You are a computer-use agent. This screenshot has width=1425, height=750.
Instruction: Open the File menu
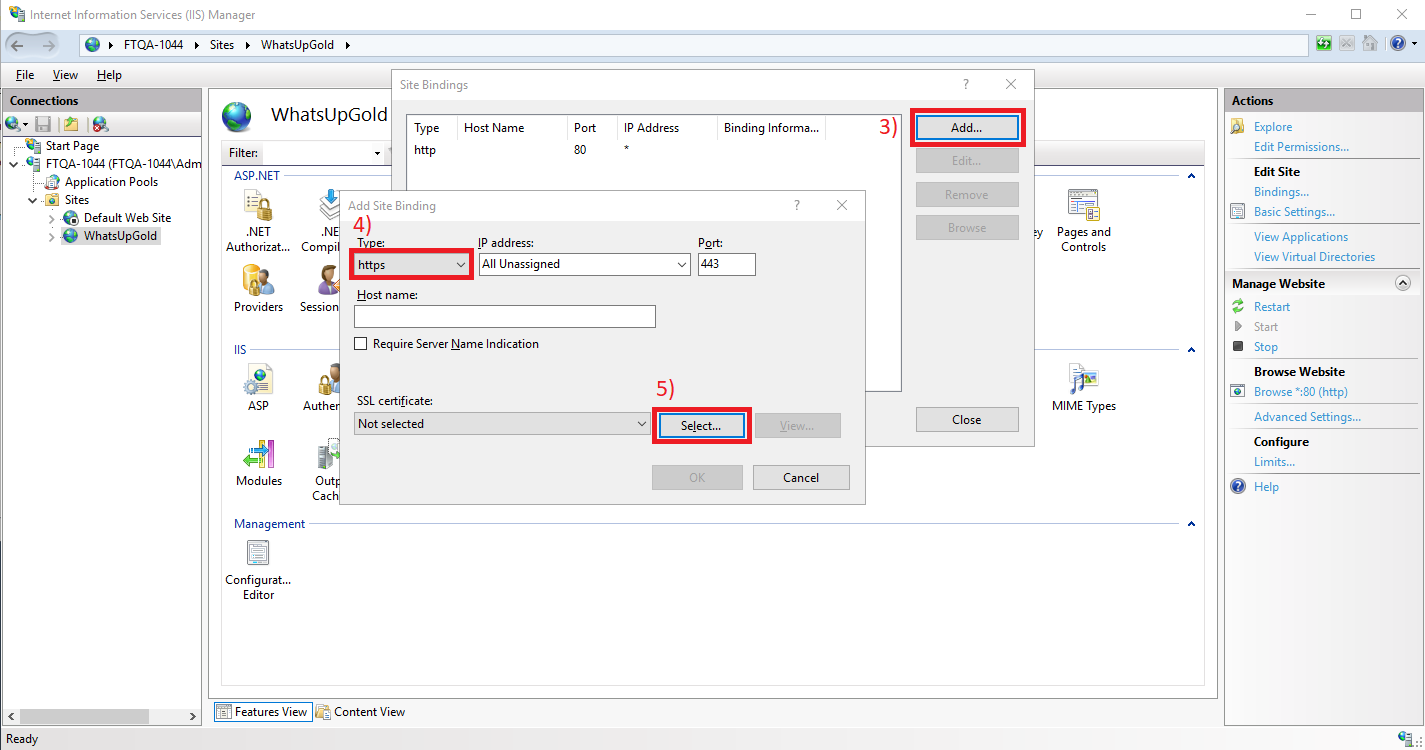pos(25,75)
